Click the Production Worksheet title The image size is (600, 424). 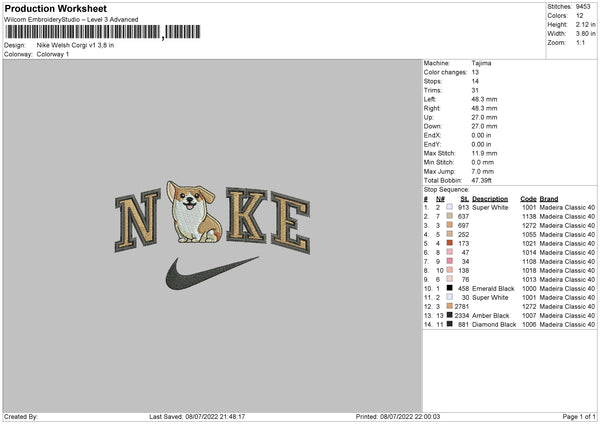(x=55, y=8)
